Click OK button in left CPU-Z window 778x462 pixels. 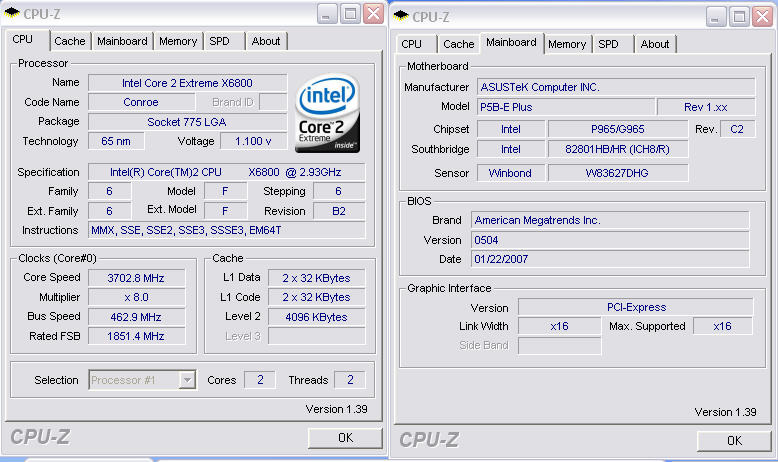point(345,438)
